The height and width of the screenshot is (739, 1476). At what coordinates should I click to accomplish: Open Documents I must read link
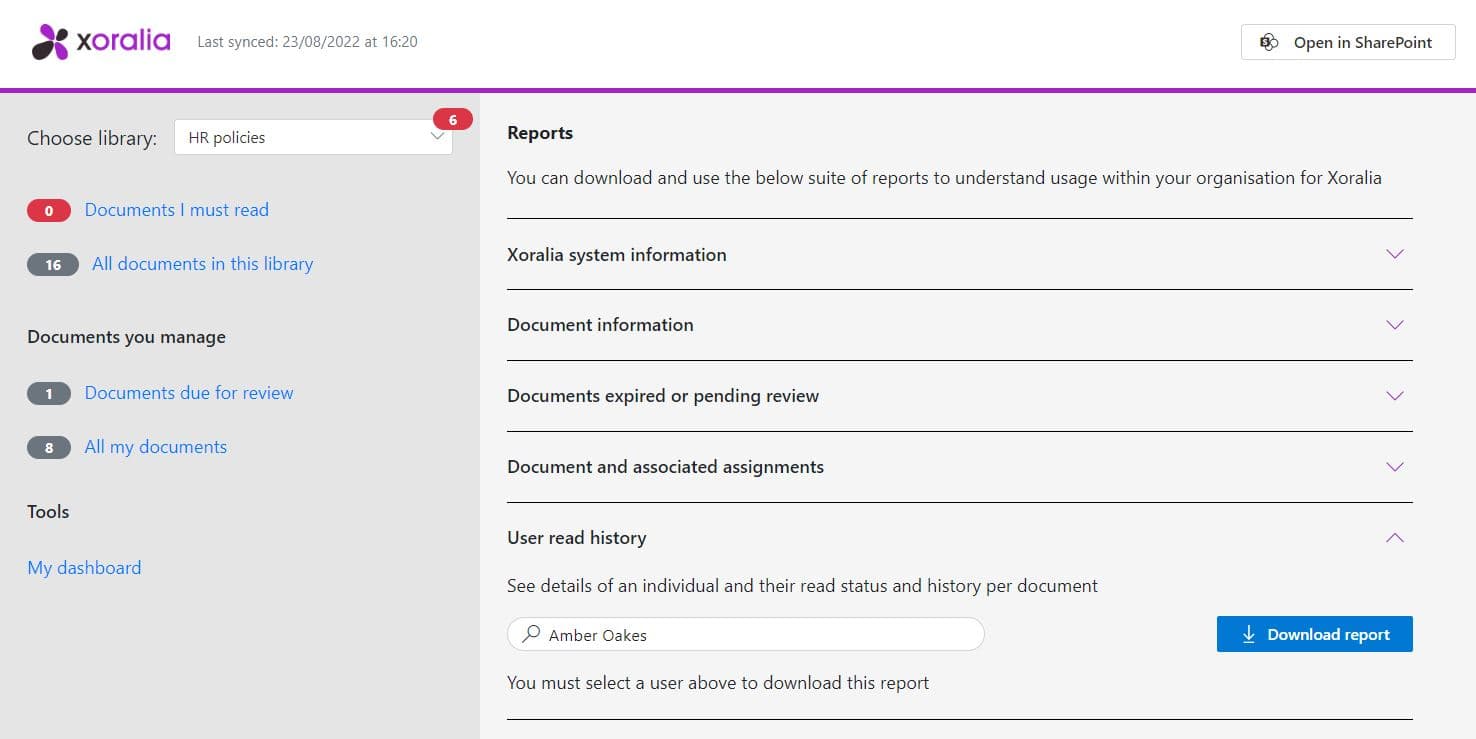176,210
